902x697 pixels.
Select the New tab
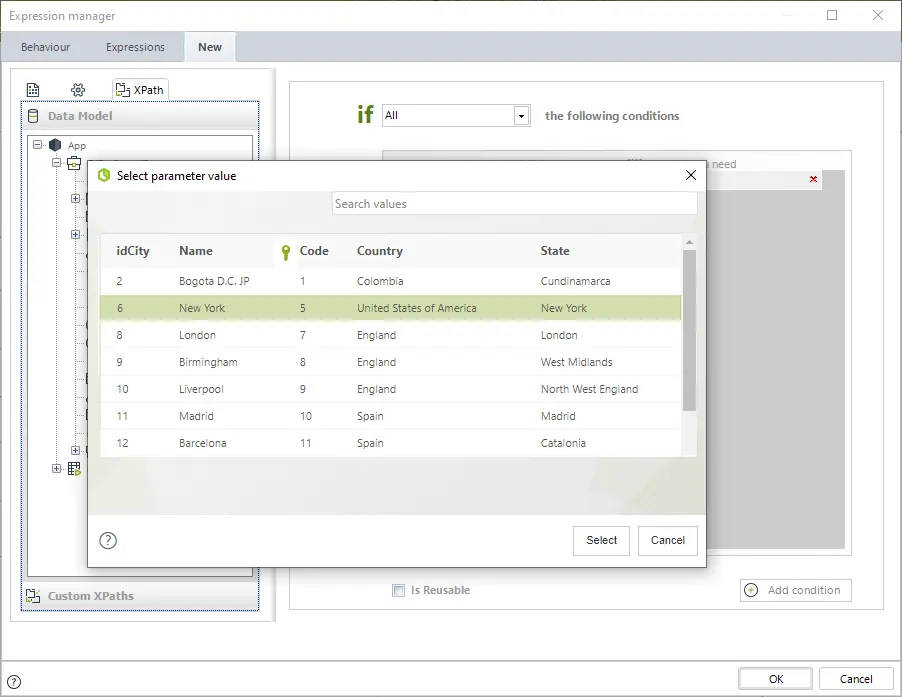point(210,47)
